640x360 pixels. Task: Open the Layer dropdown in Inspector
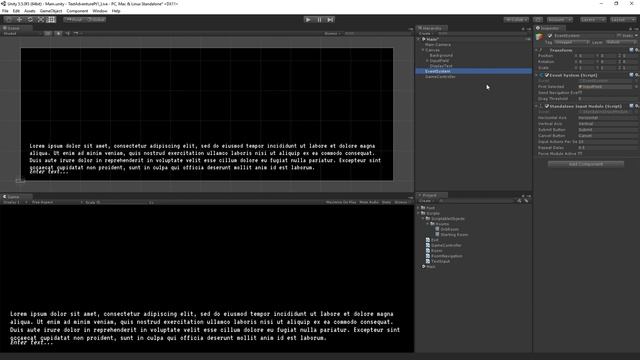tap(621, 42)
